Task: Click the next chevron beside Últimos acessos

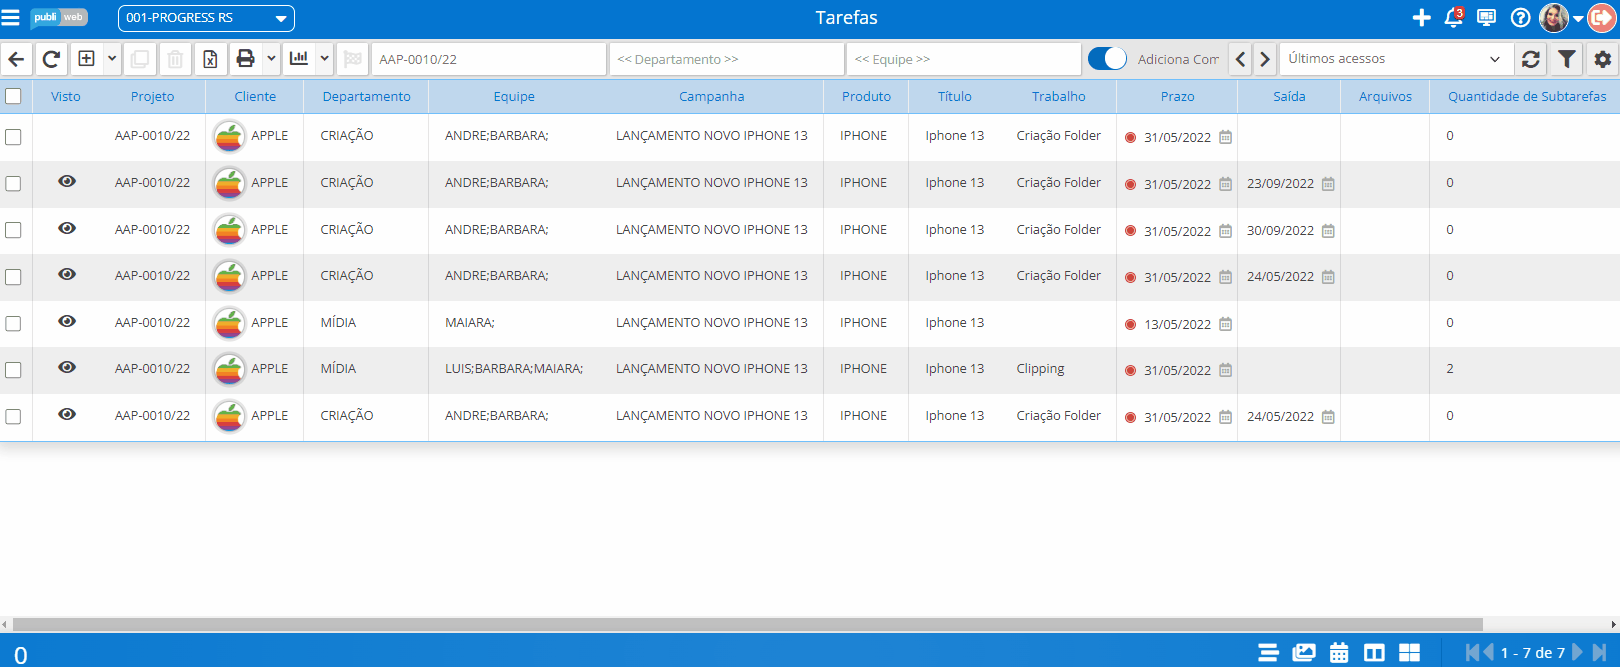Action: coord(1265,59)
